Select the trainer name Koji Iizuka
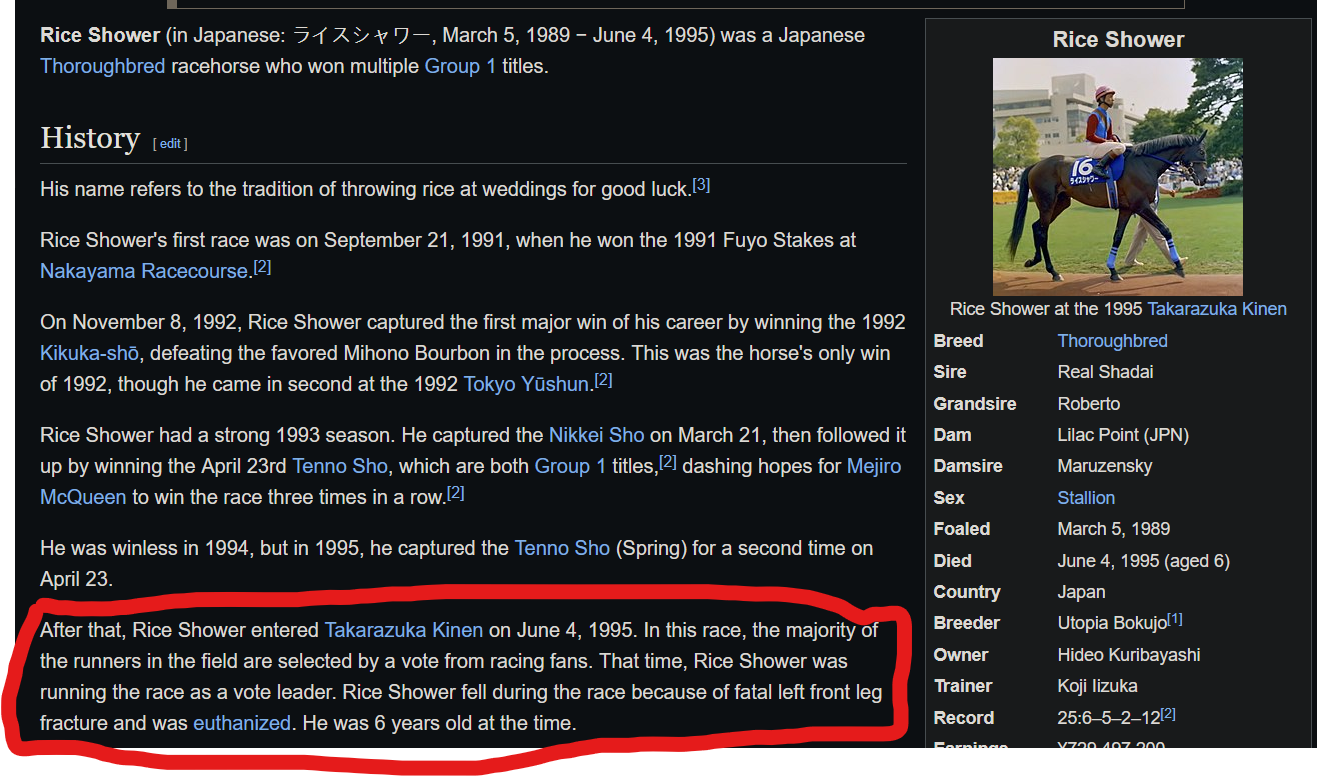The image size is (1317, 776). [x=1097, y=686]
